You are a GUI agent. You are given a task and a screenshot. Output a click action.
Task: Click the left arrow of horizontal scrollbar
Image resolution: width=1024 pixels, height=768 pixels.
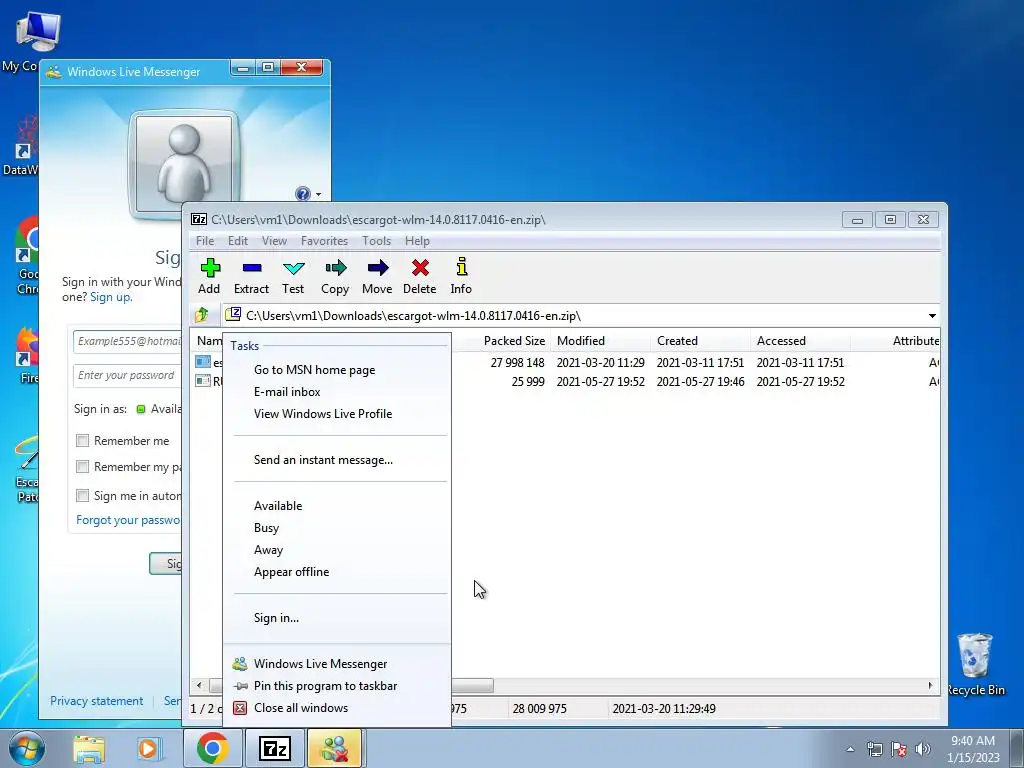coord(199,686)
